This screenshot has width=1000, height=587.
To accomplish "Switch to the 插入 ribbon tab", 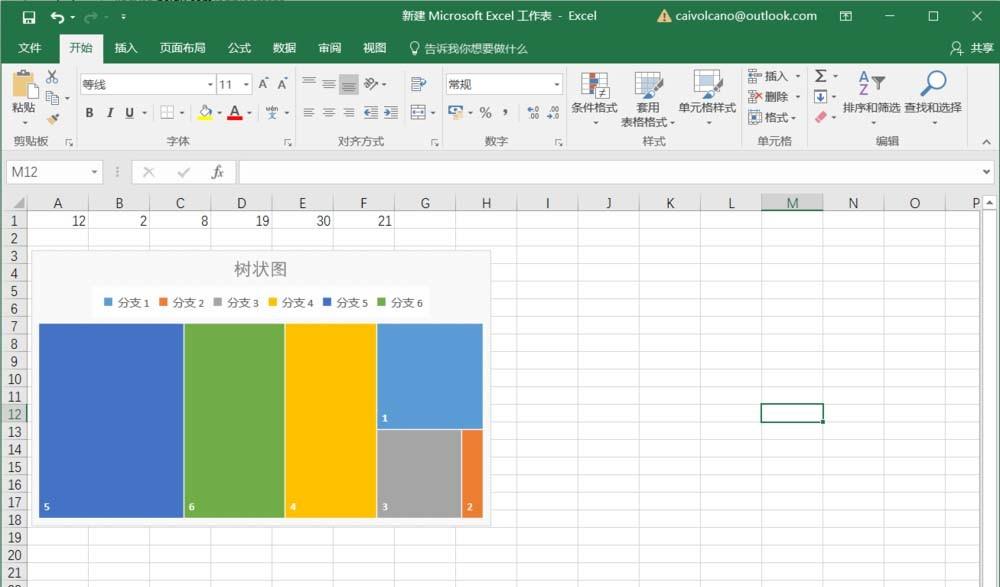I will 124,47.
